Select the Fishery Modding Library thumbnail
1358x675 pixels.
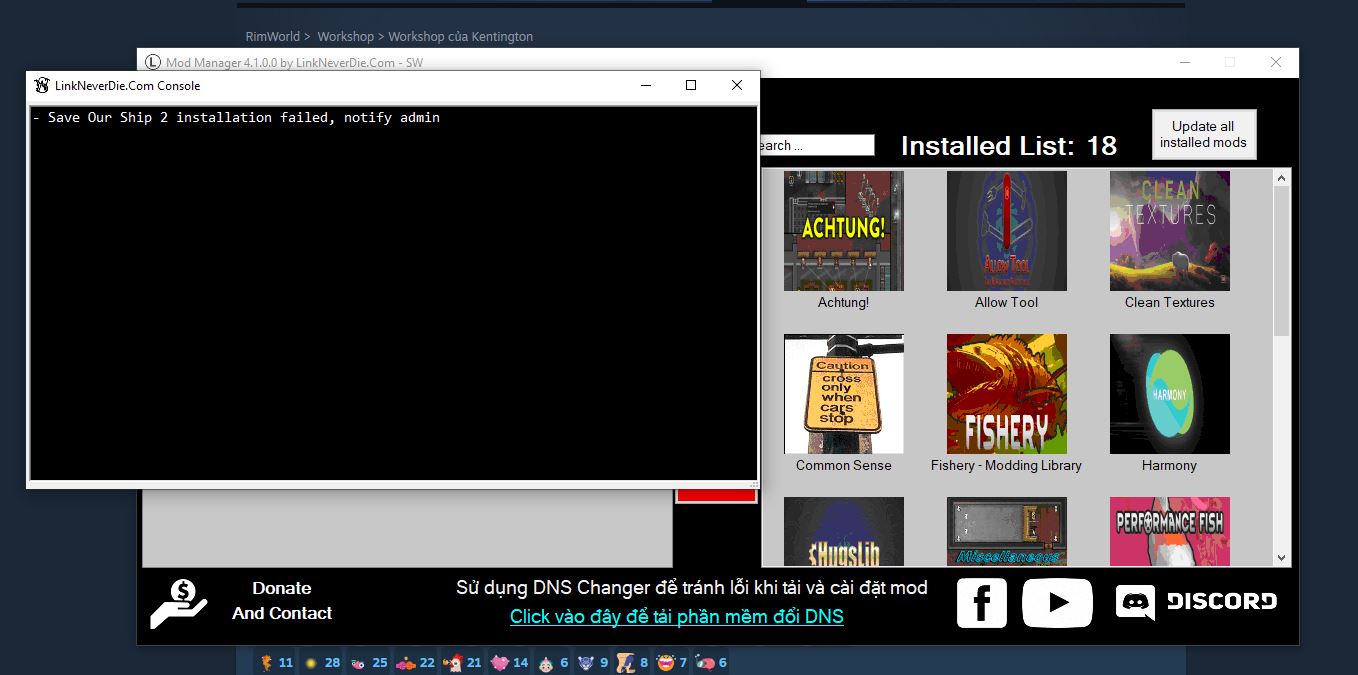[x=1006, y=394]
